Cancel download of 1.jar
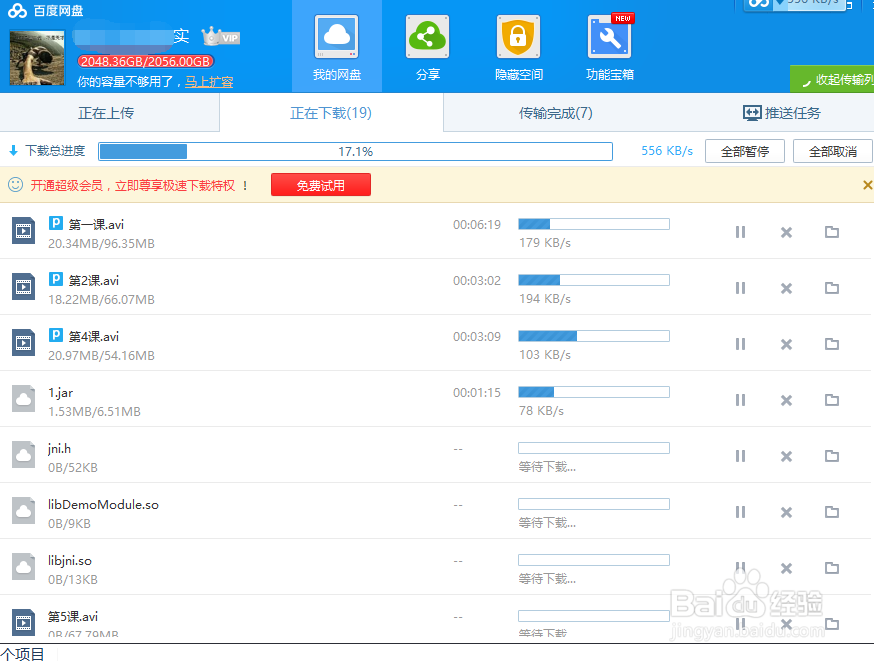Image resolution: width=874 pixels, height=661 pixels. [786, 400]
